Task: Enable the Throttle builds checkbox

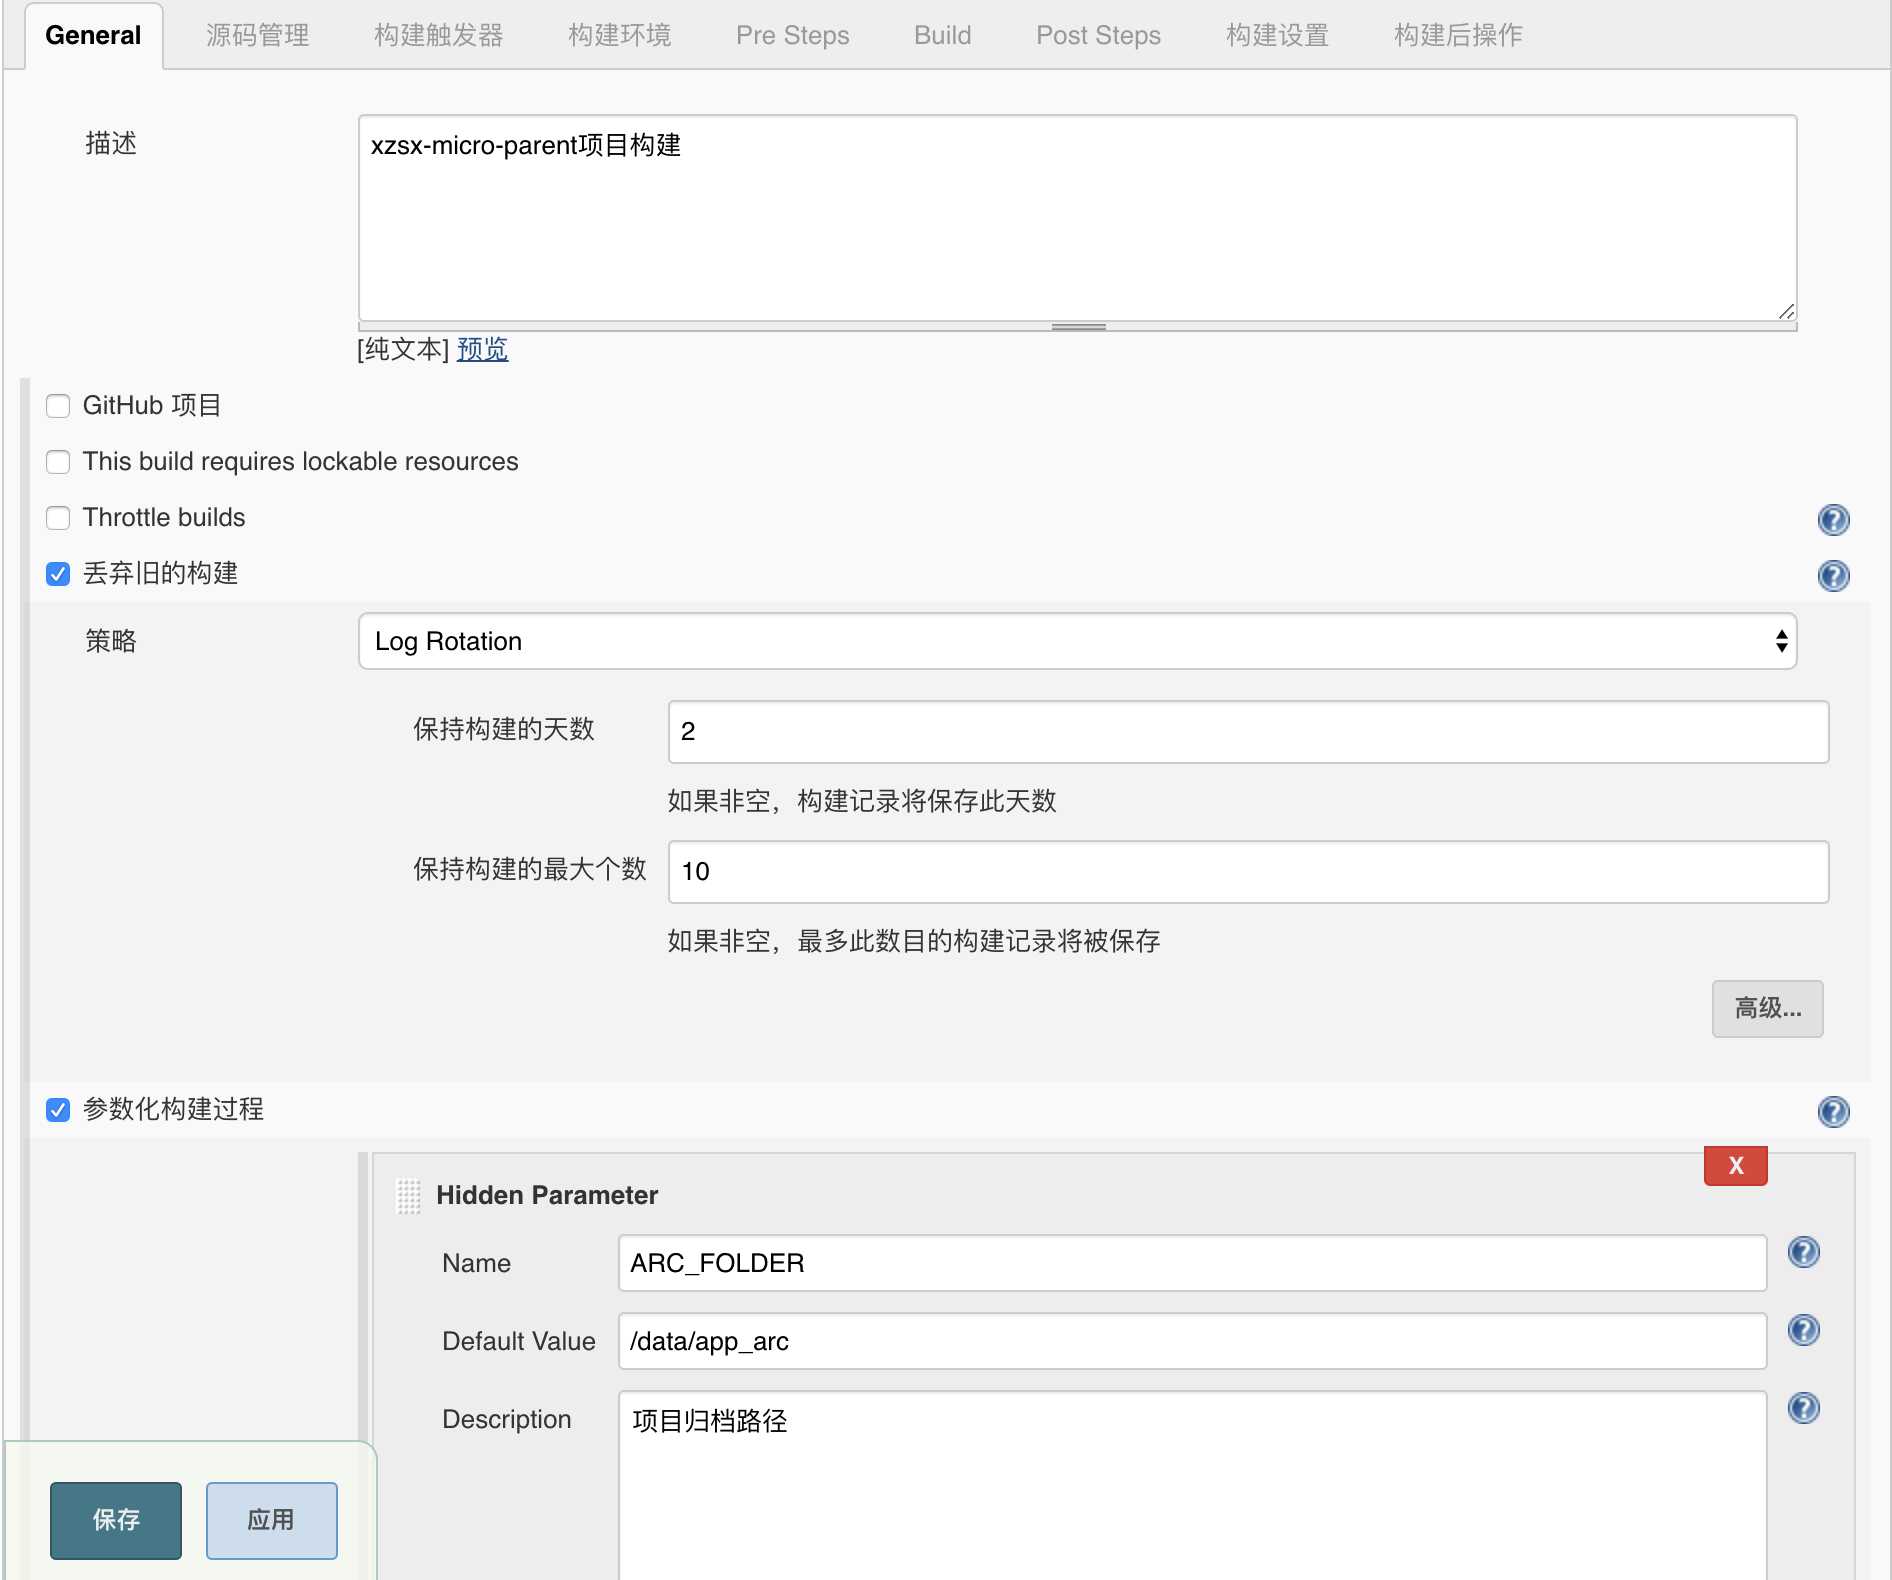Action: [58, 518]
